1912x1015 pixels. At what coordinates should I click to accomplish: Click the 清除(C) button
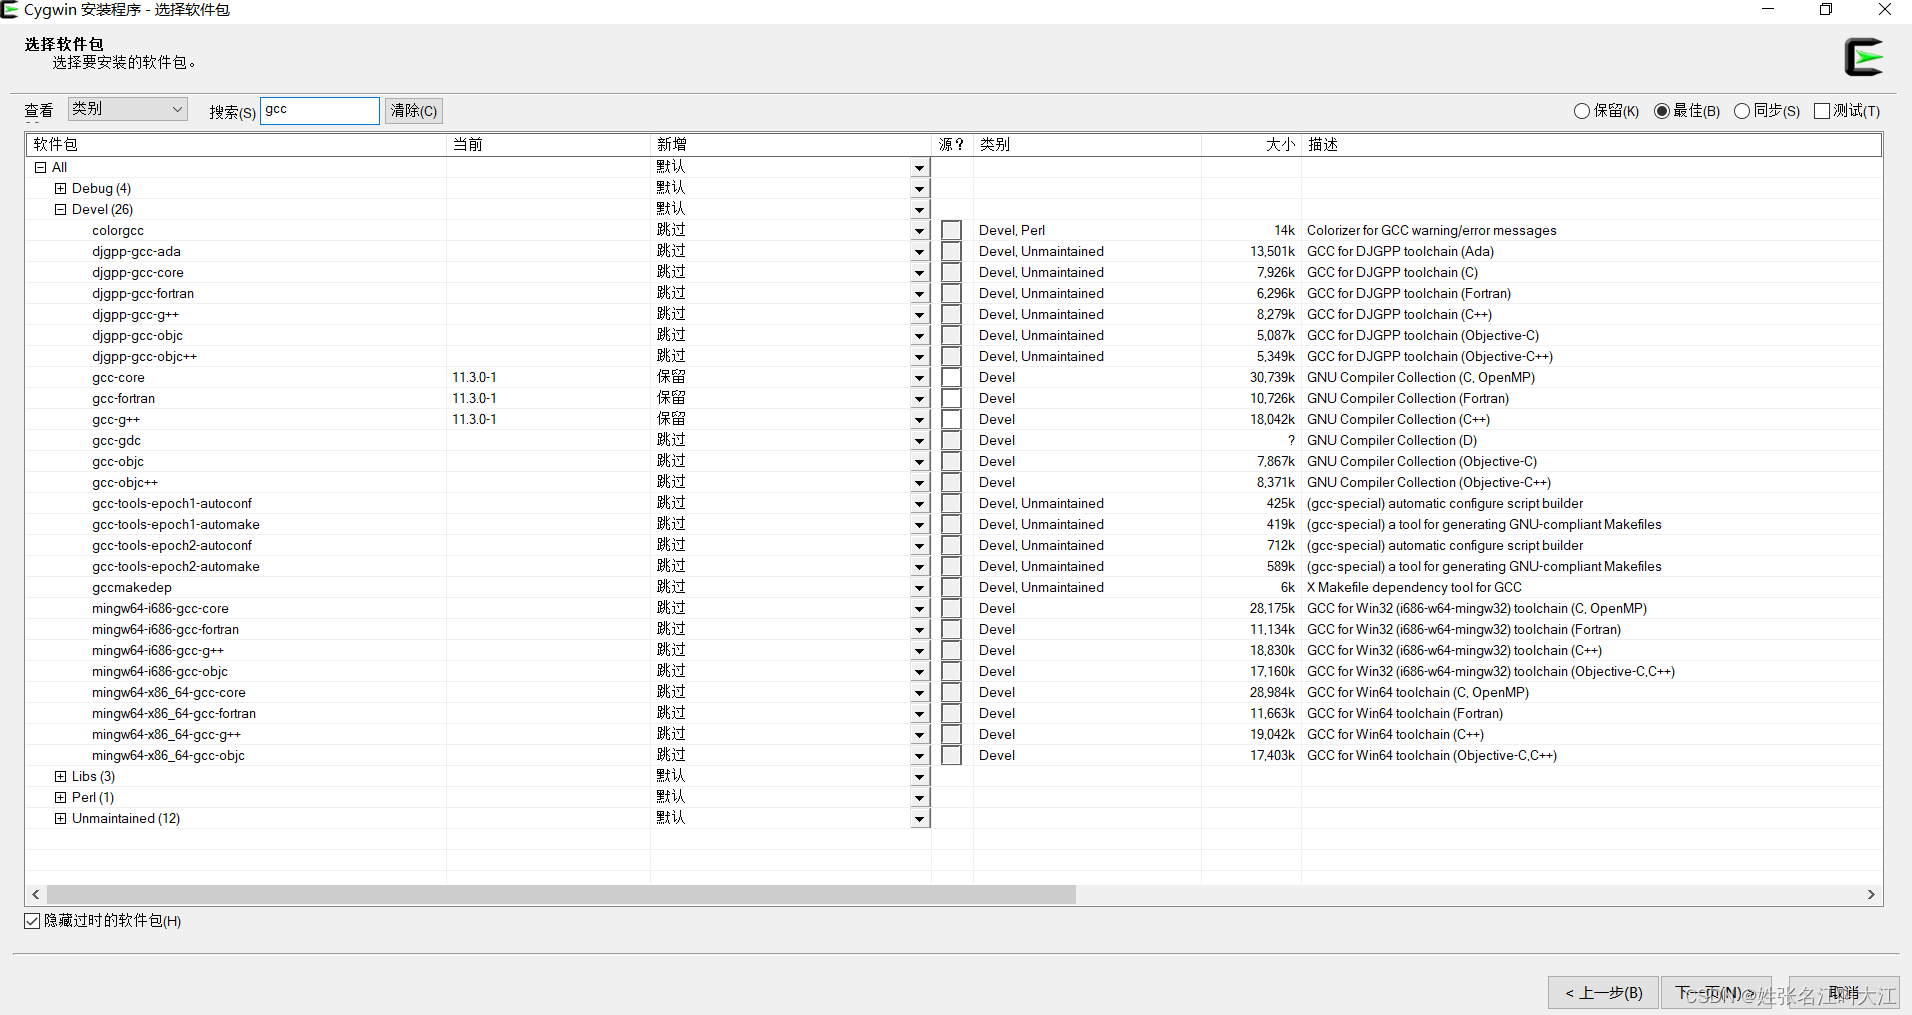tap(412, 110)
